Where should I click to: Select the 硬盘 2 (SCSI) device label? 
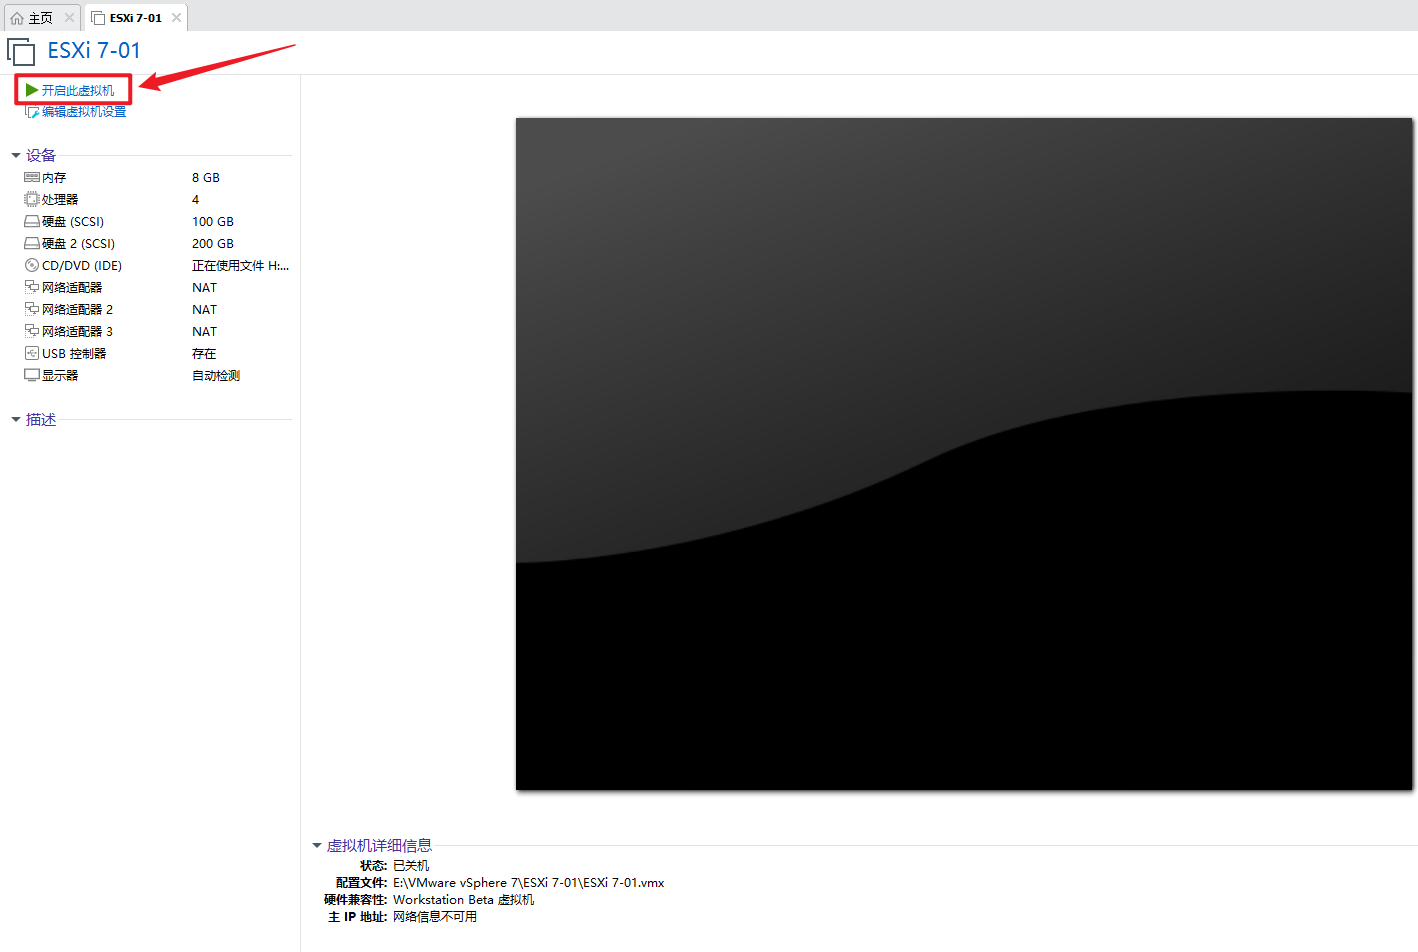(78, 244)
